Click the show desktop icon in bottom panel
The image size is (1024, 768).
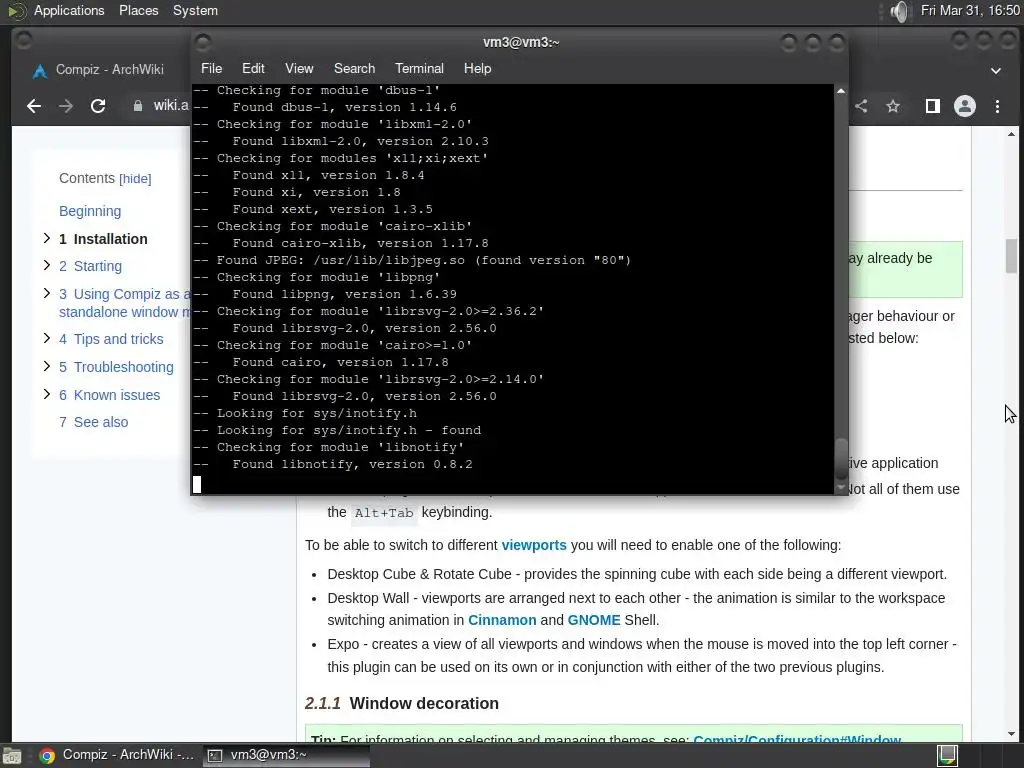point(12,756)
